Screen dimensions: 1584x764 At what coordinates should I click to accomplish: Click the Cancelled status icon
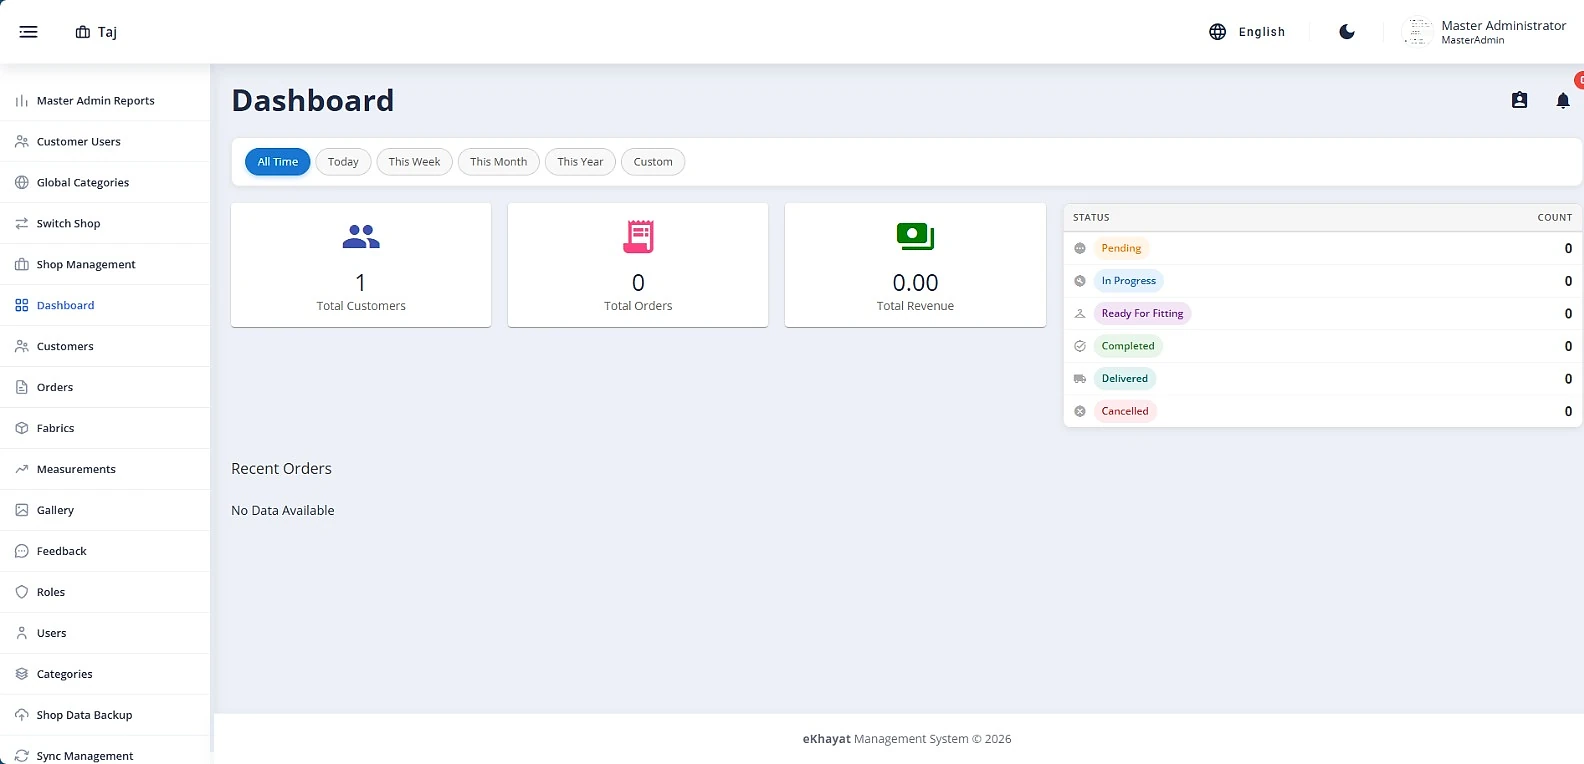coord(1080,411)
